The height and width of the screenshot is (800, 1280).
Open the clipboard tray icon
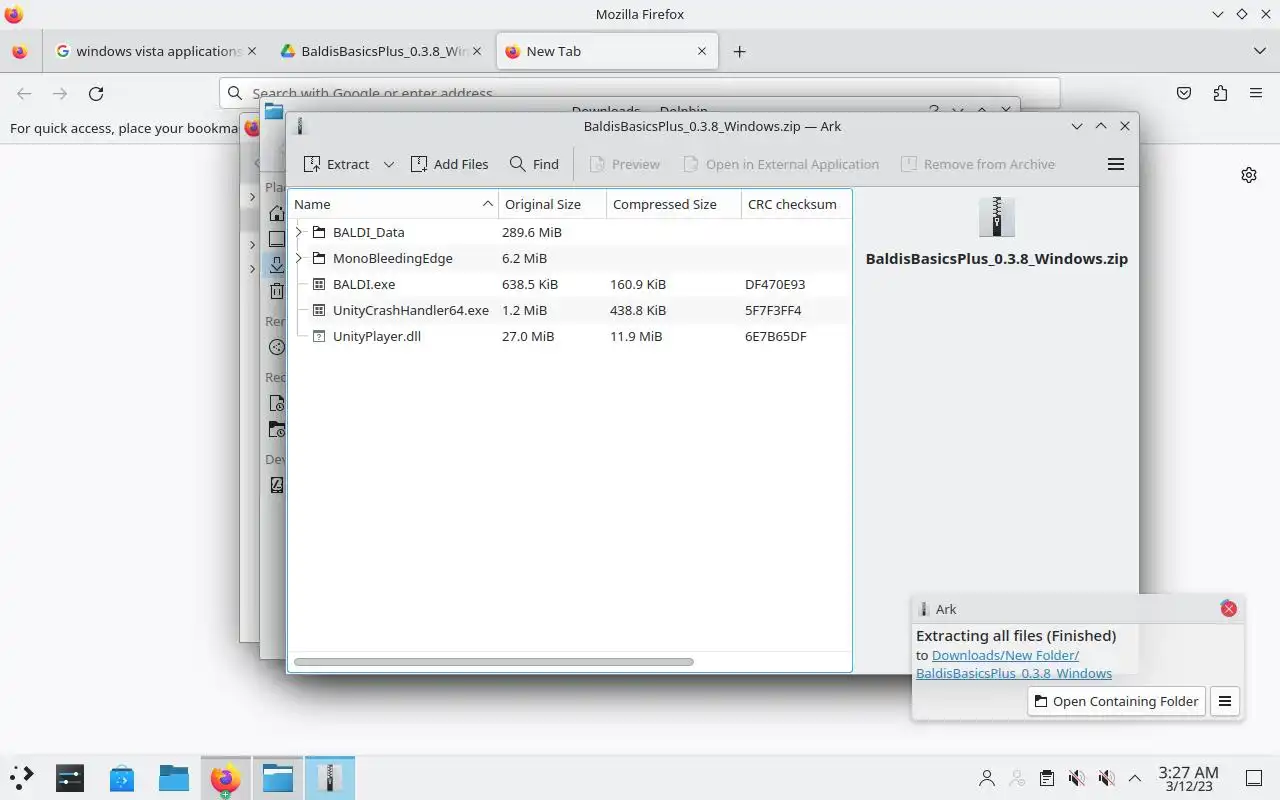1046,777
